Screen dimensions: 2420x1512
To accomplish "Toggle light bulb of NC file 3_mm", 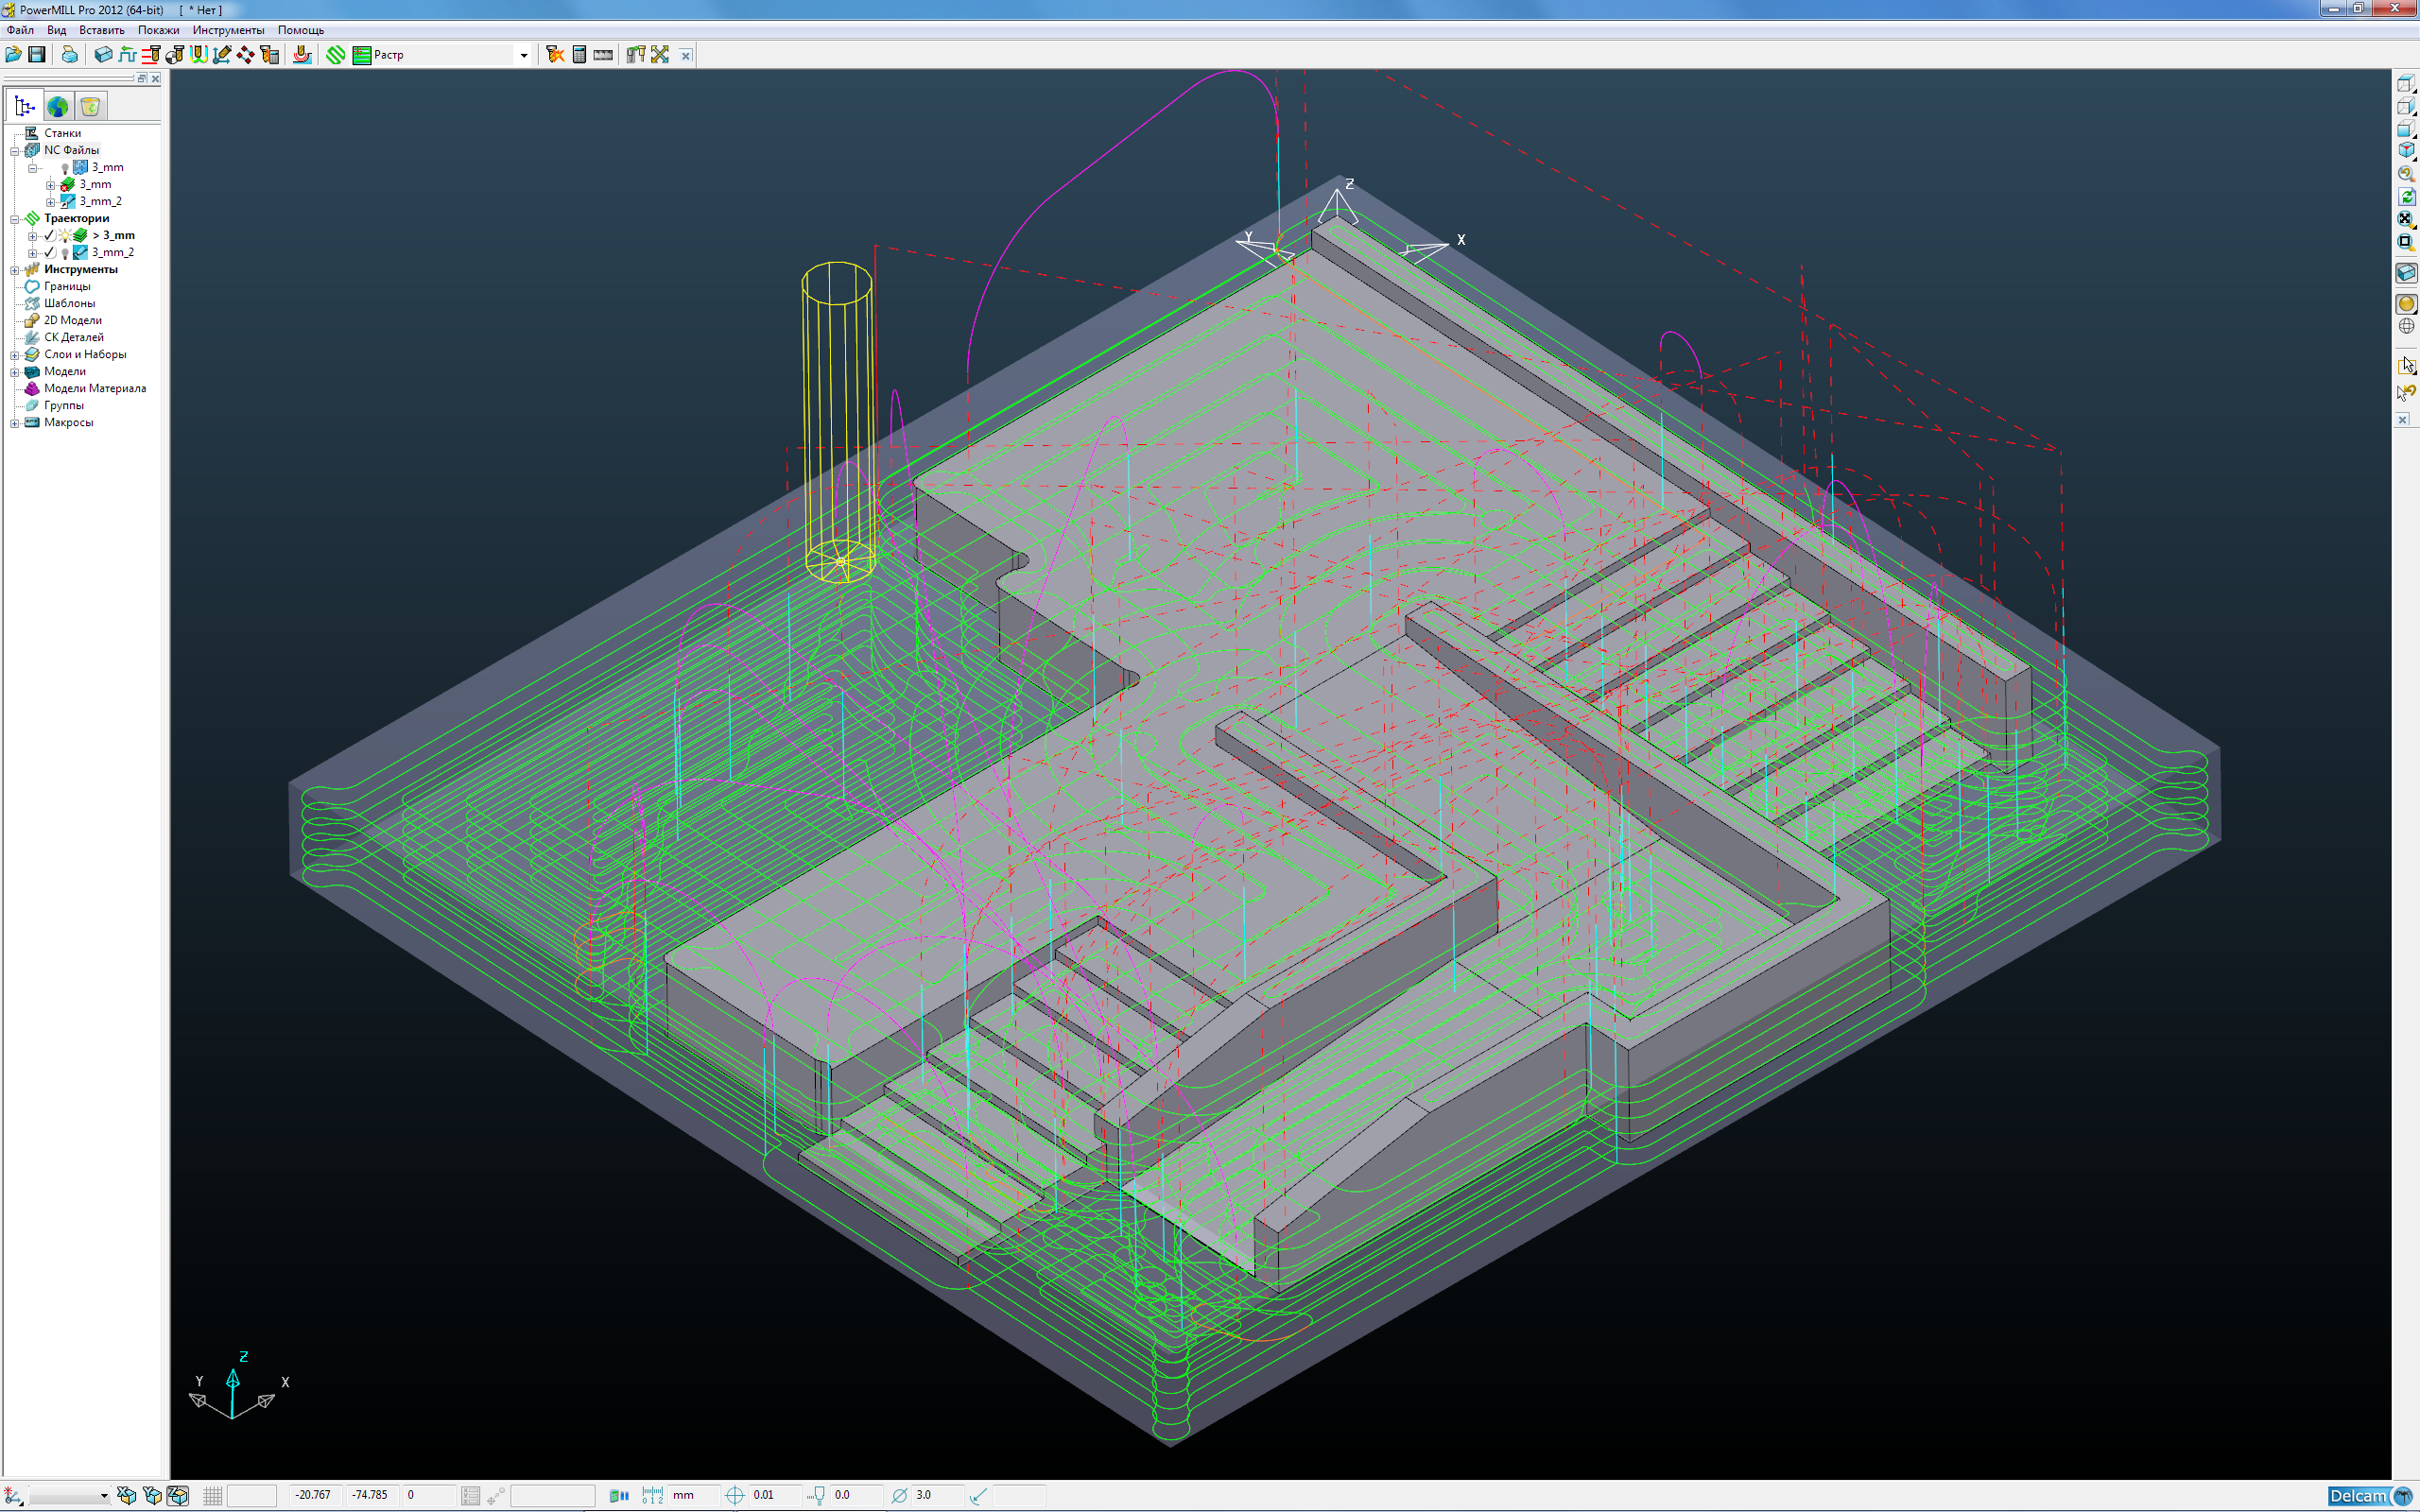I will (x=65, y=168).
